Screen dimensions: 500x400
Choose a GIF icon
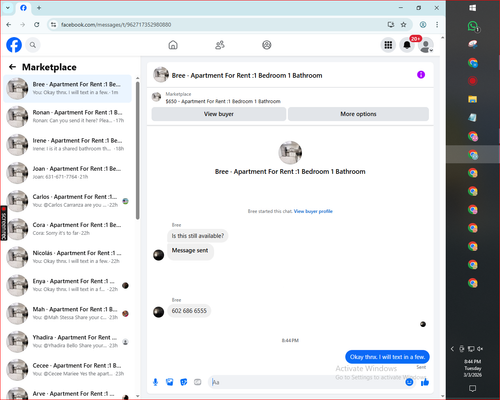198,382
